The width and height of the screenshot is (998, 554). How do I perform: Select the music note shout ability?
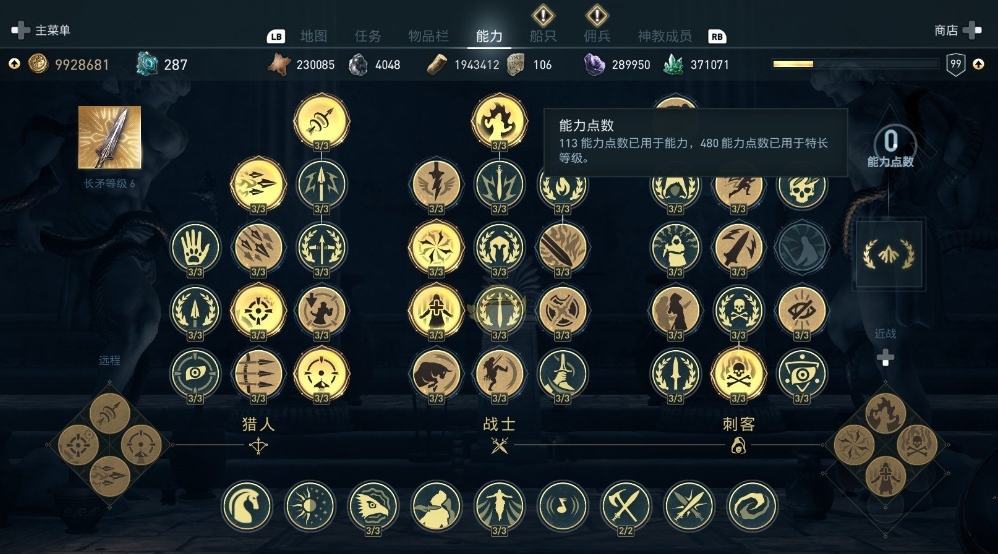point(562,506)
